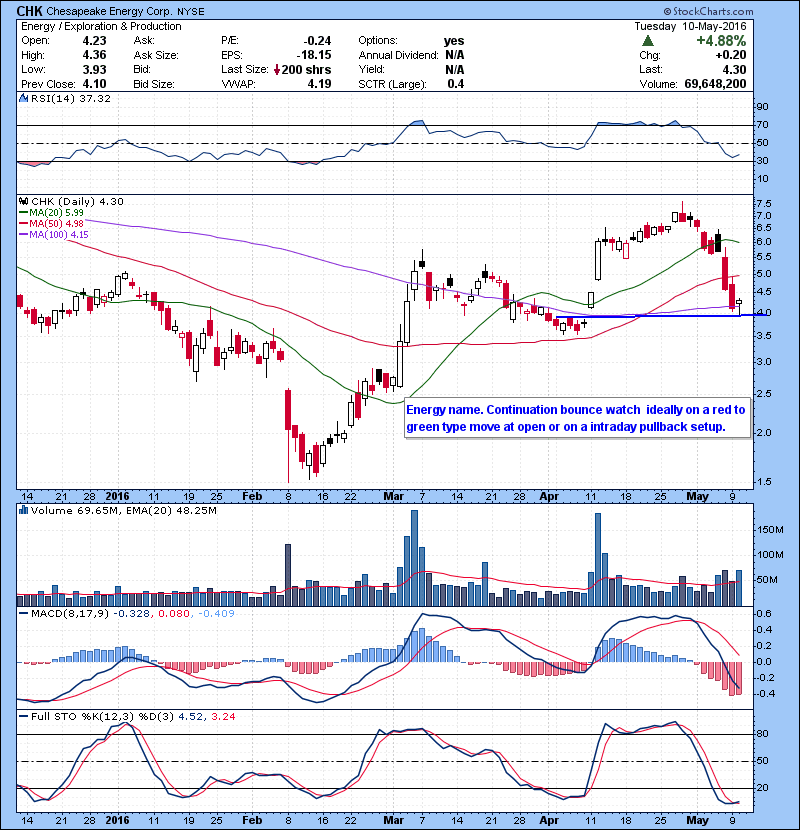800x830 pixels.
Task: Click the VWAP value 4.19
Action: coord(319,84)
